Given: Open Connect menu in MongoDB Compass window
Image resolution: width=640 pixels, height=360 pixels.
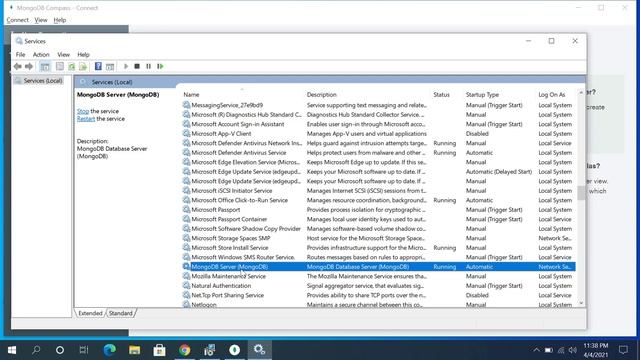Looking at the screenshot, I should click(x=18, y=20).
